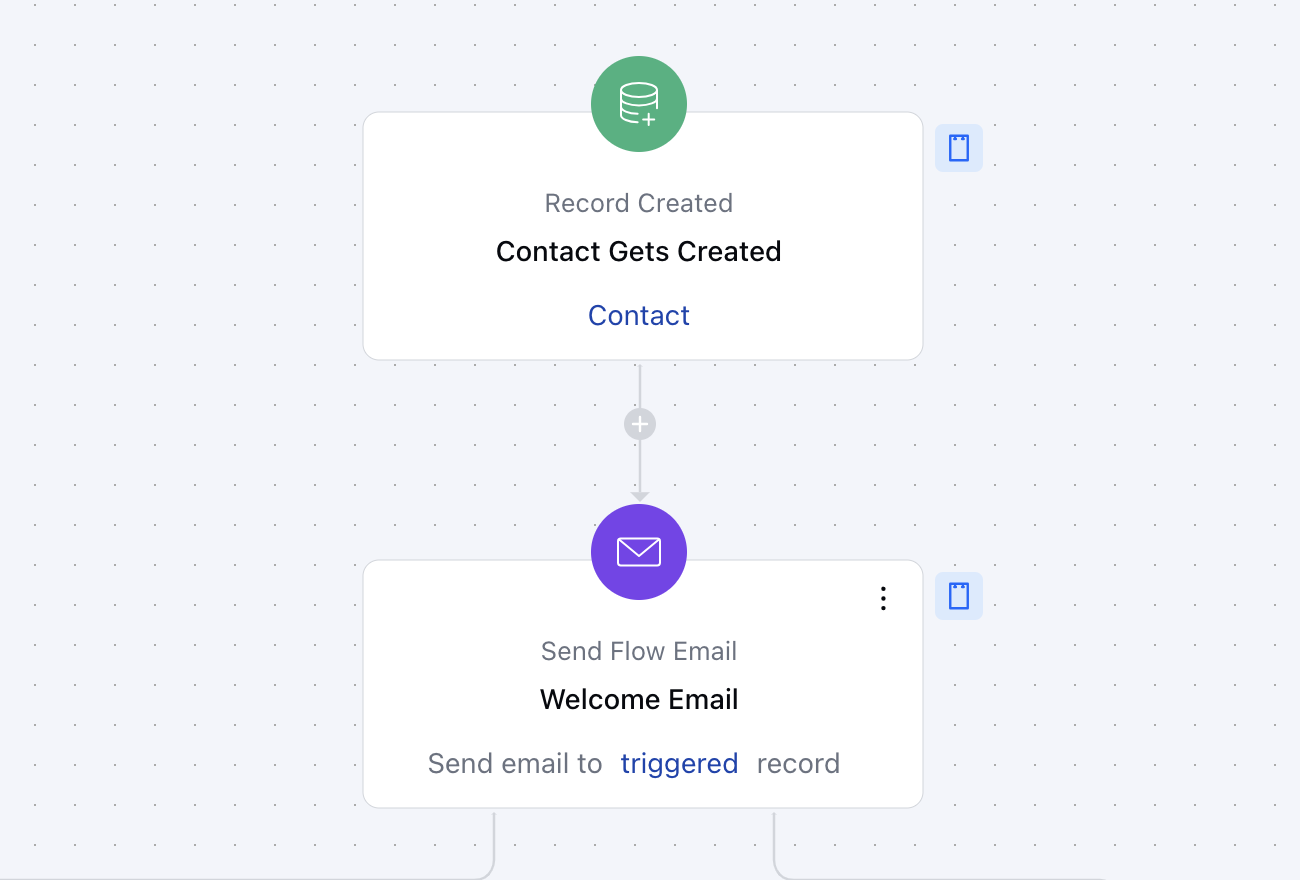The width and height of the screenshot is (1300, 880).
Task: Click the Send Flow Email label
Action: pyautogui.click(x=639, y=651)
